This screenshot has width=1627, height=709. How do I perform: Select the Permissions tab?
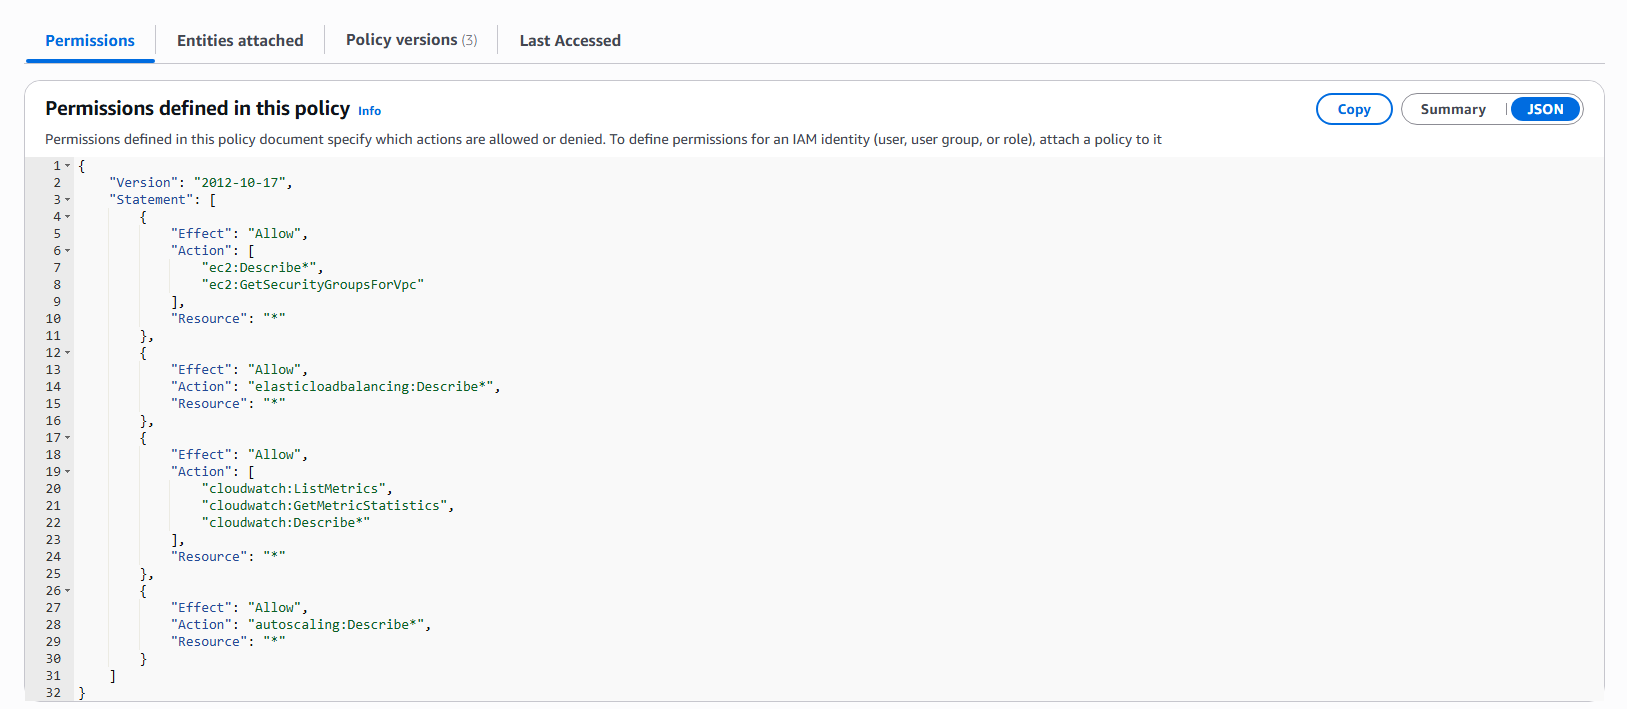[x=89, y=41]
